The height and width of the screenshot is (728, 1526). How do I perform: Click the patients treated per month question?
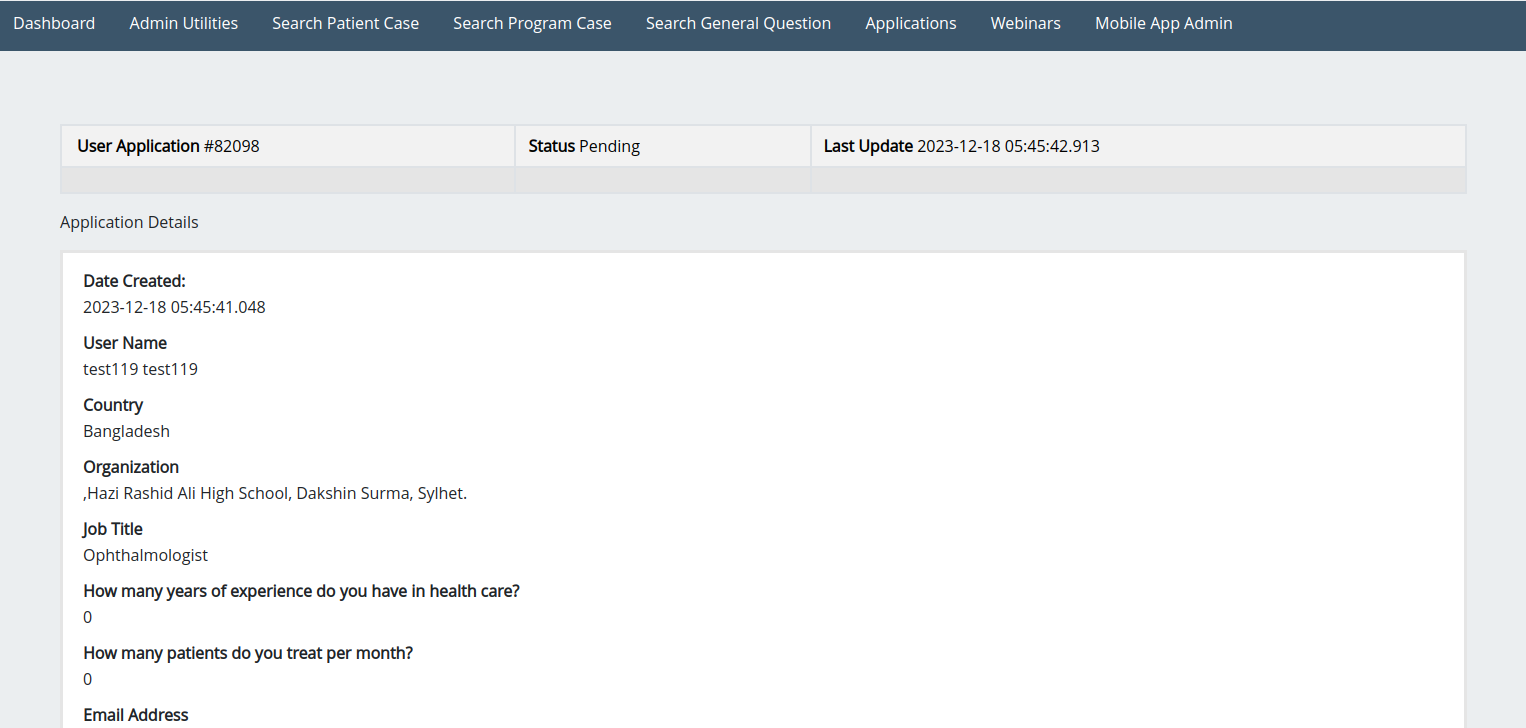click(x=248, y=653)
